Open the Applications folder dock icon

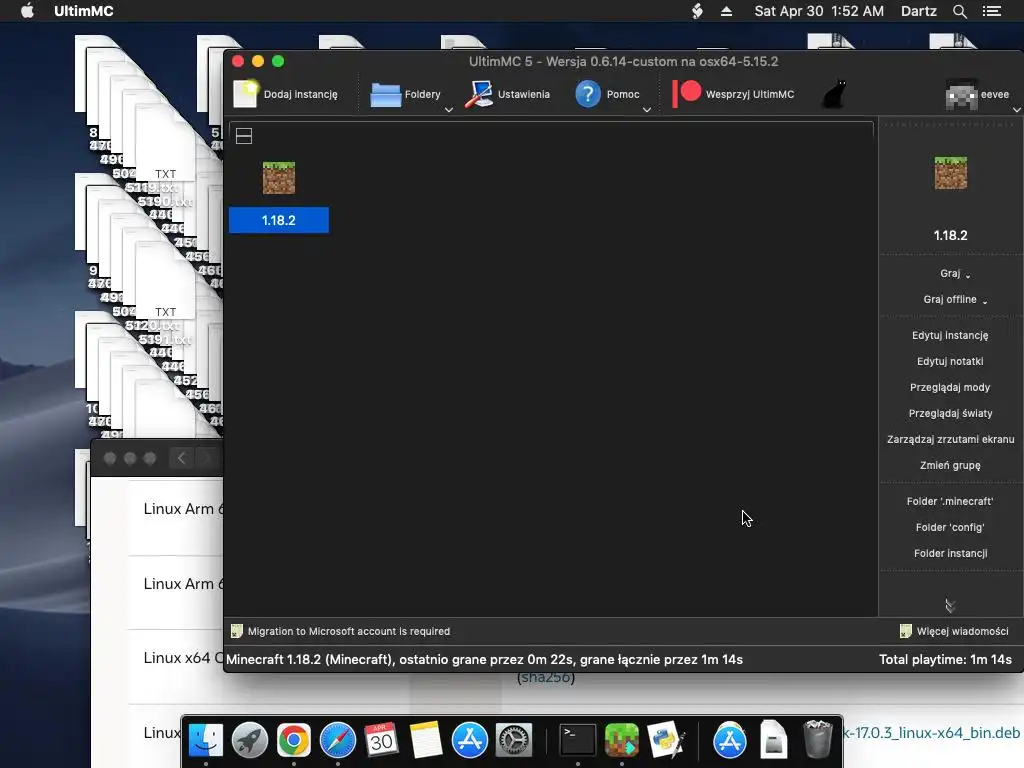[729, 741]
